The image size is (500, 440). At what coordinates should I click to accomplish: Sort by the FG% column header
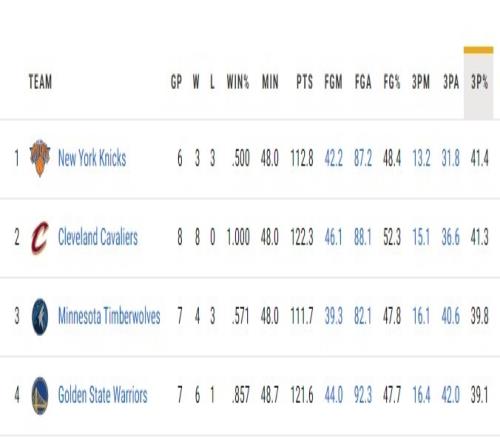pyautogui.click(x=392, y=82)
